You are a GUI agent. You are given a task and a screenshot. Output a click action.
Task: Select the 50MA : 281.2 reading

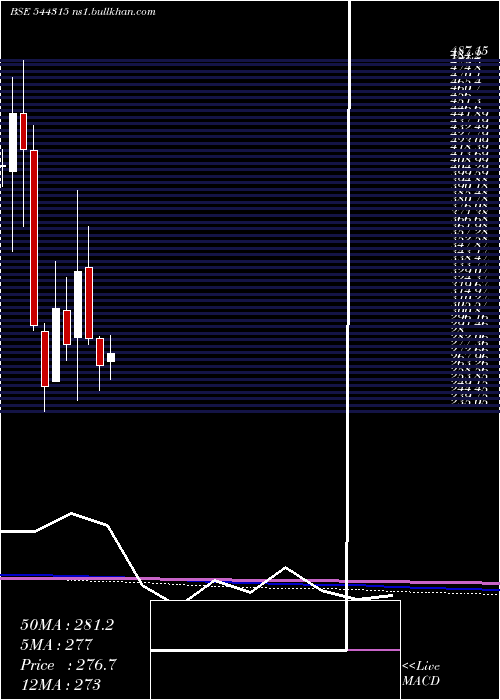pos(67,625)
